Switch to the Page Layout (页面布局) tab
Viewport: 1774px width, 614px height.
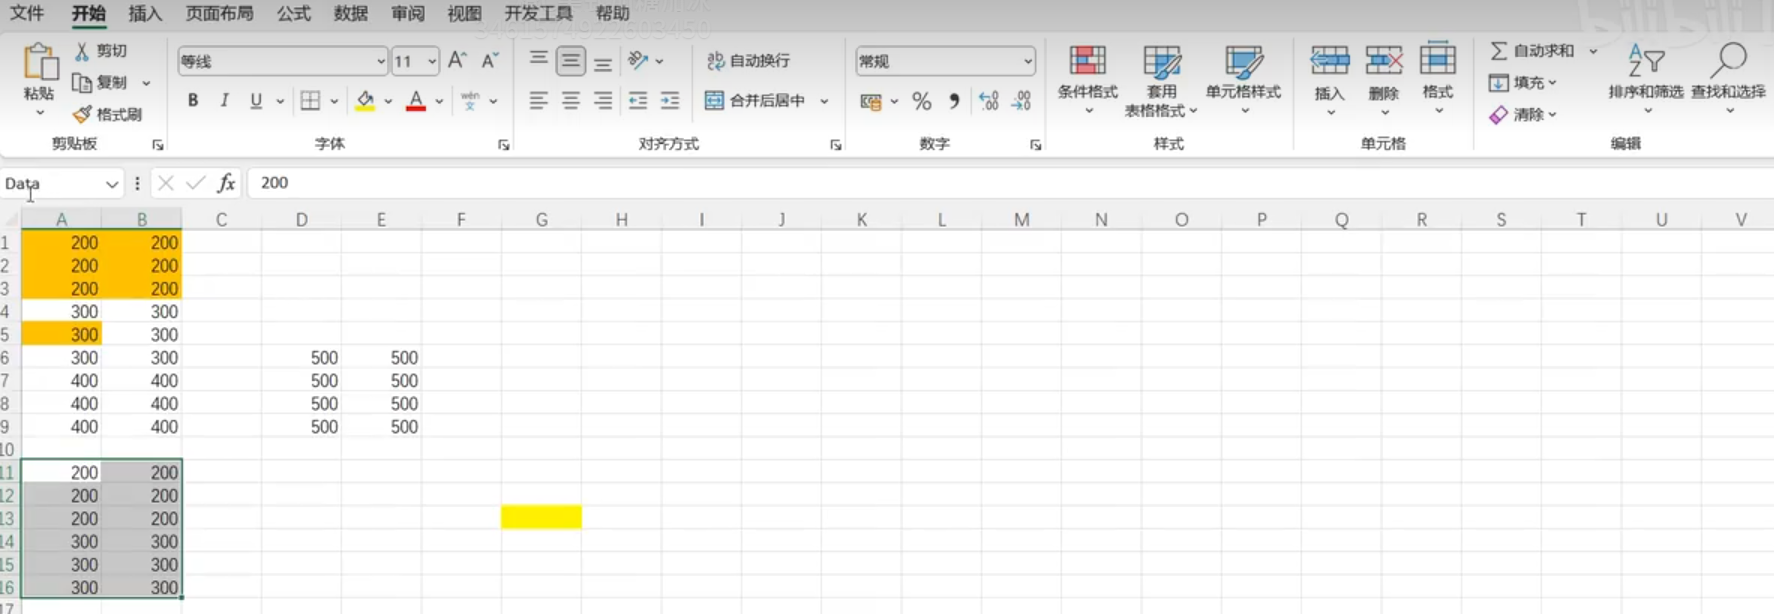(x=219, y=13)
